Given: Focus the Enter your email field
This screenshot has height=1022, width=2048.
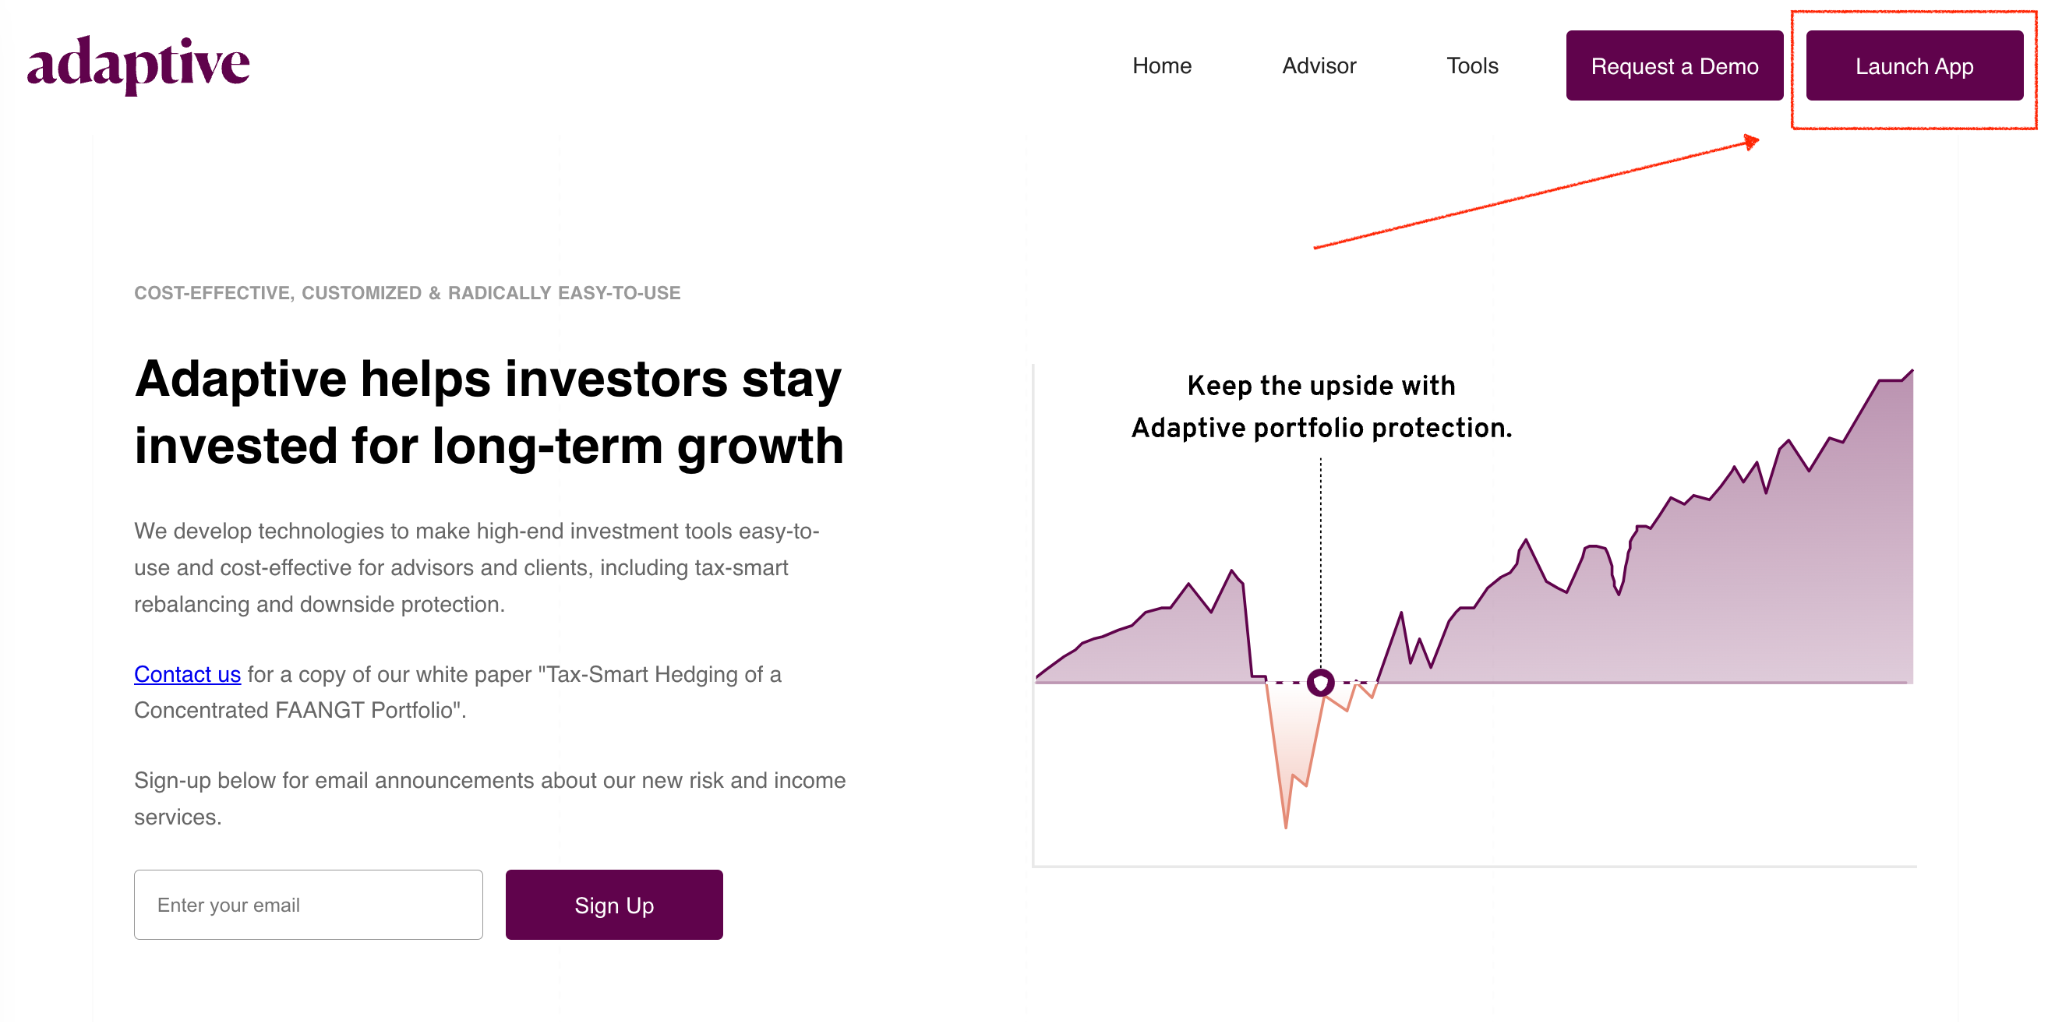Looking at the screenshot, I should (x=308, y=904).
